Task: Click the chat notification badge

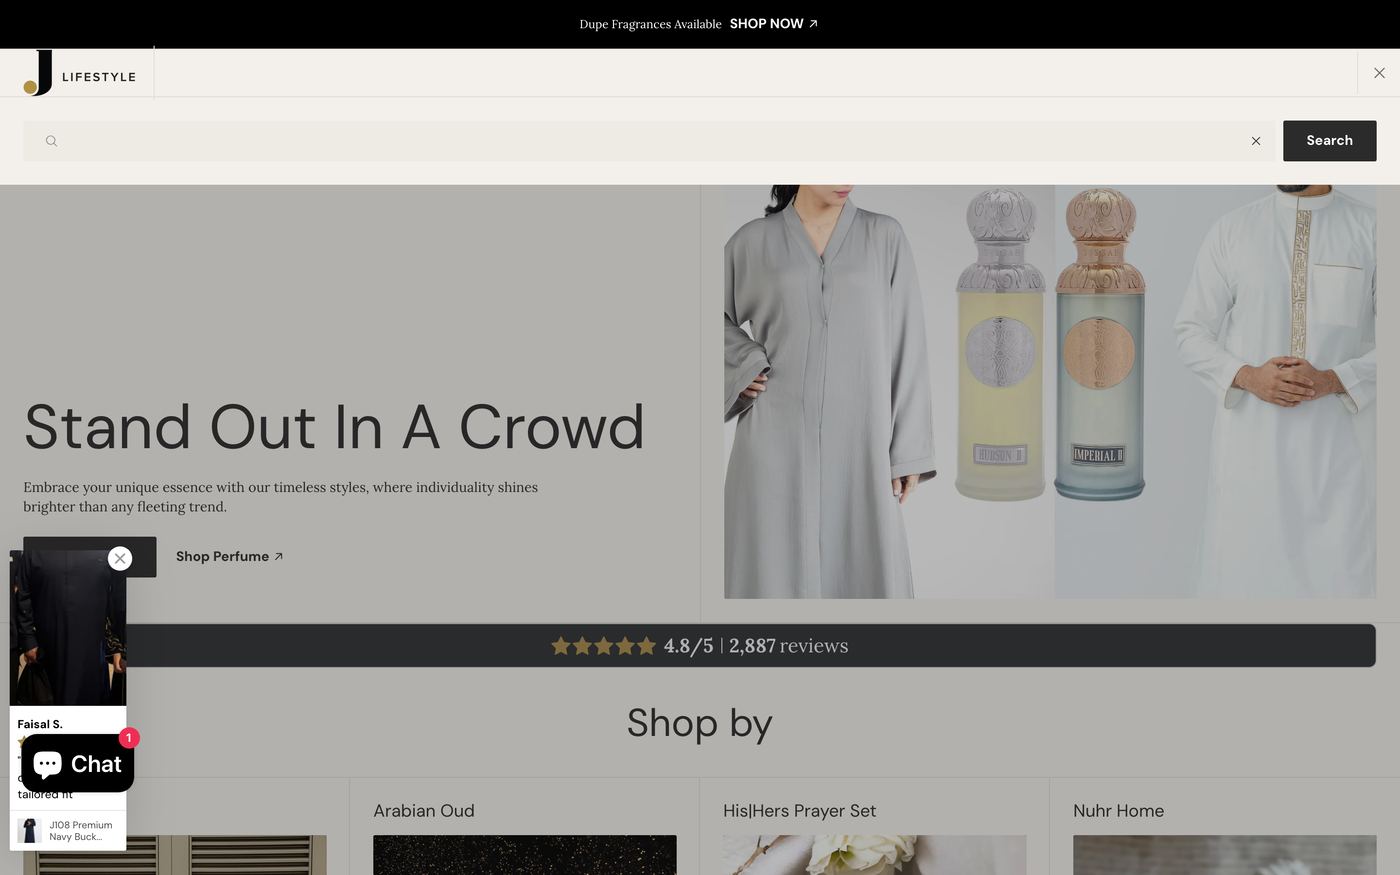Action: point(129,738)
